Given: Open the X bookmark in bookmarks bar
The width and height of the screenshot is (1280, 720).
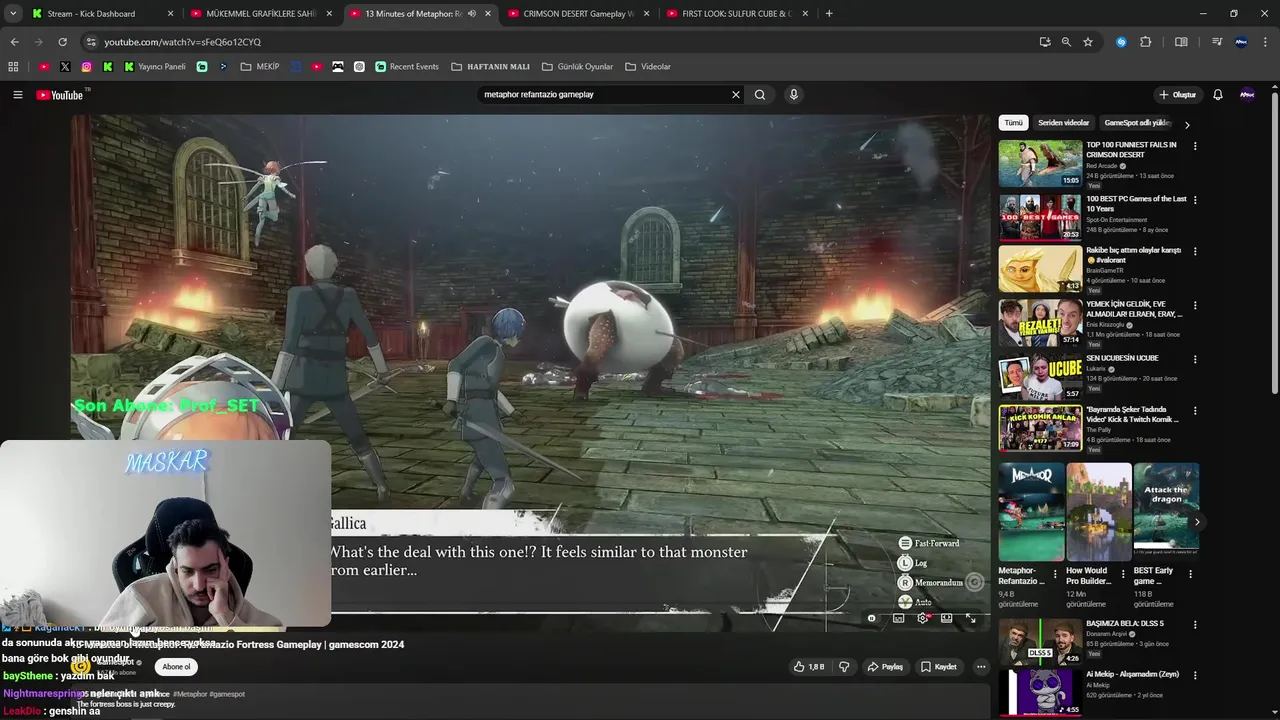Looking at the screenshot, I should coord(65,67).
